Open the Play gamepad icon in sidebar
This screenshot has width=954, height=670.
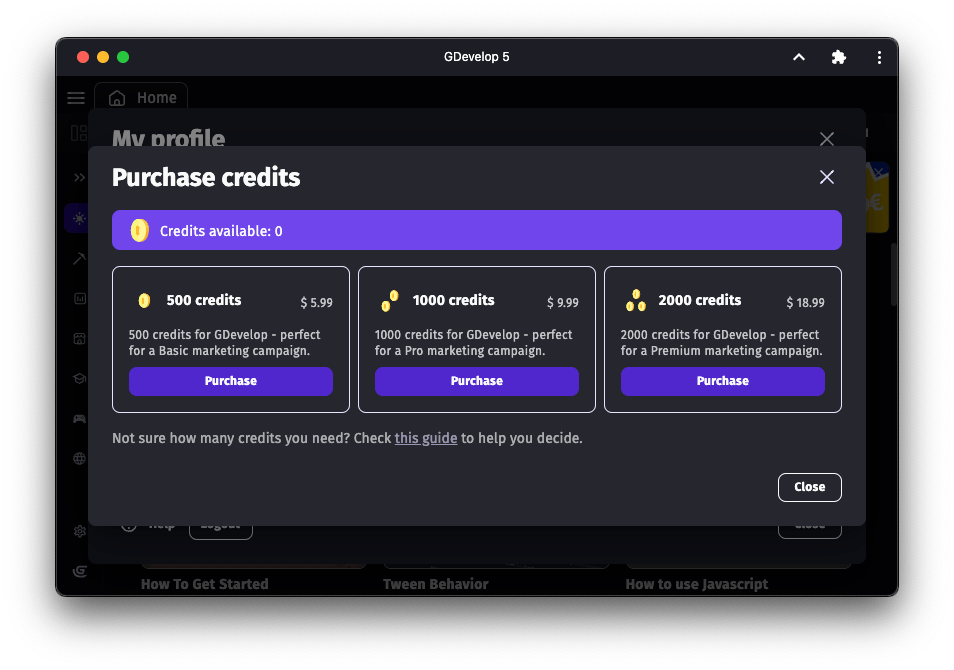pyautogui.click(x=79, y=418)
